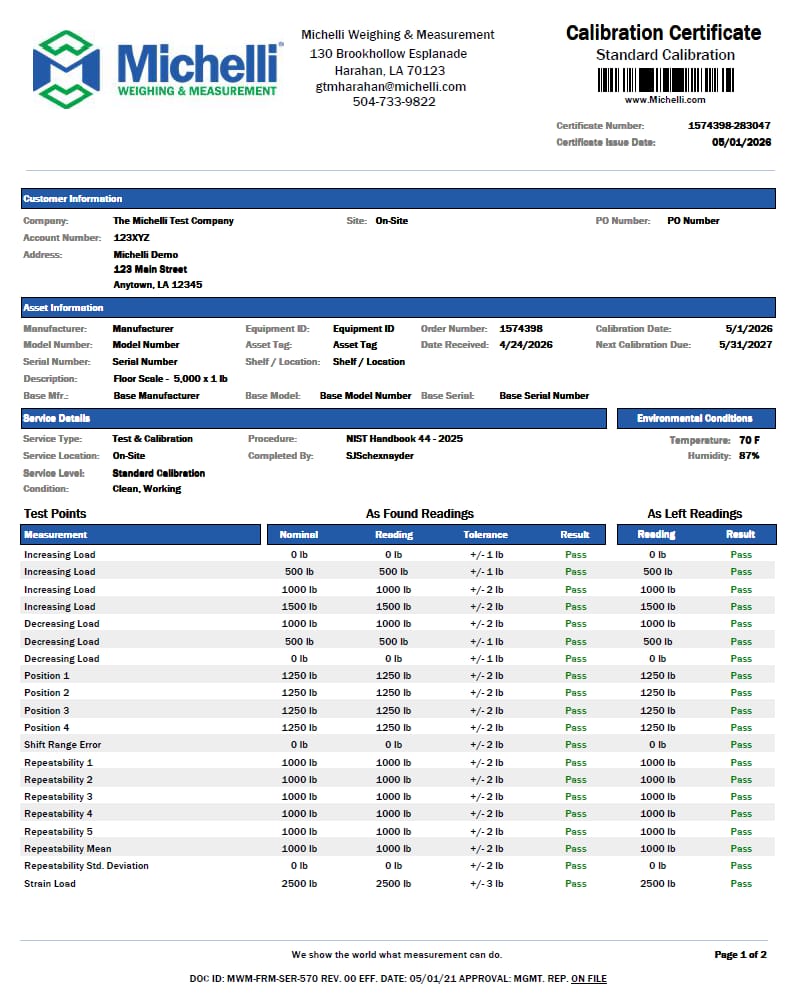This screenshot has width=791, height=1002.
Task: Click the Equipment ID value
Action: [x=364, y=328]
